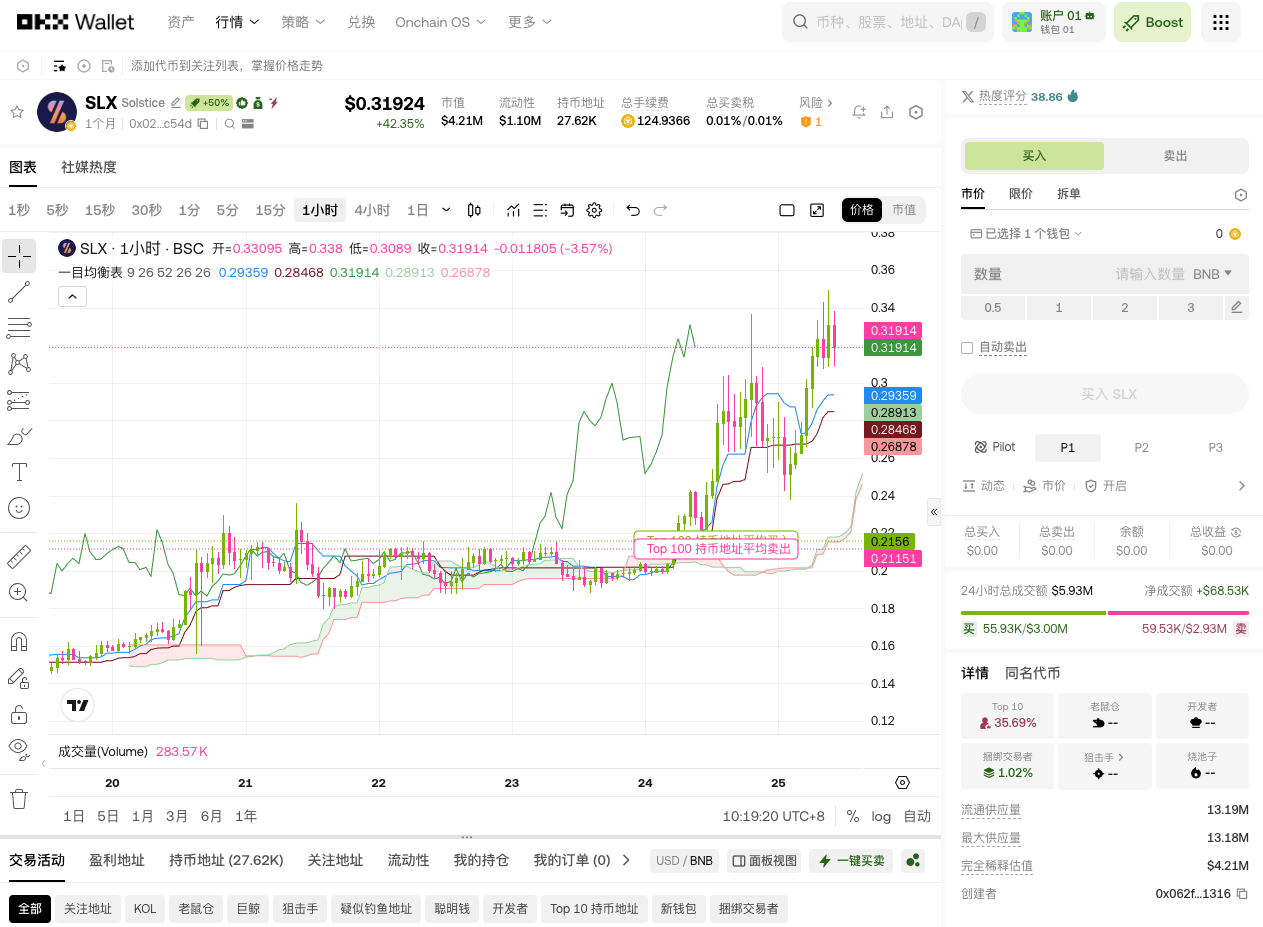Select the ruler measure tool
Viewport: 1263px width, 927px height.
(18, 556)
